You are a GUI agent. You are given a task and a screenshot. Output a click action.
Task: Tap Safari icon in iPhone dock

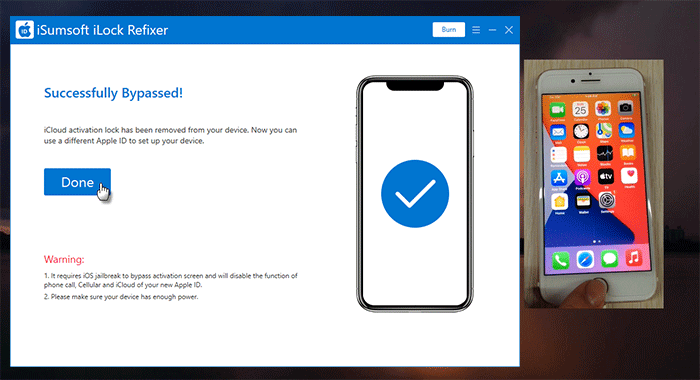coord(585,259)
